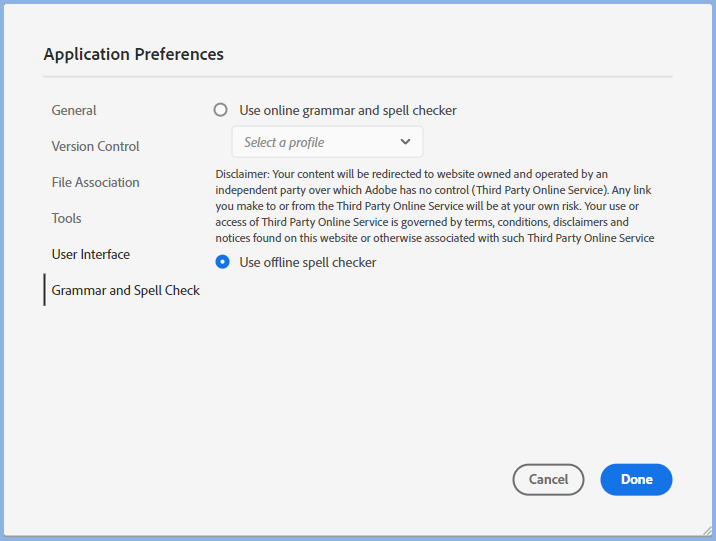
Task: Enable the online grammar and spell checker radio
Action: point(222,110)
